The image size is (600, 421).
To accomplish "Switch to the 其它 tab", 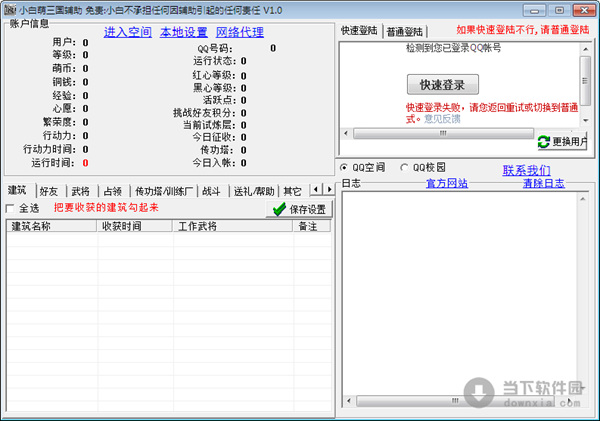I will pos(293,191).
